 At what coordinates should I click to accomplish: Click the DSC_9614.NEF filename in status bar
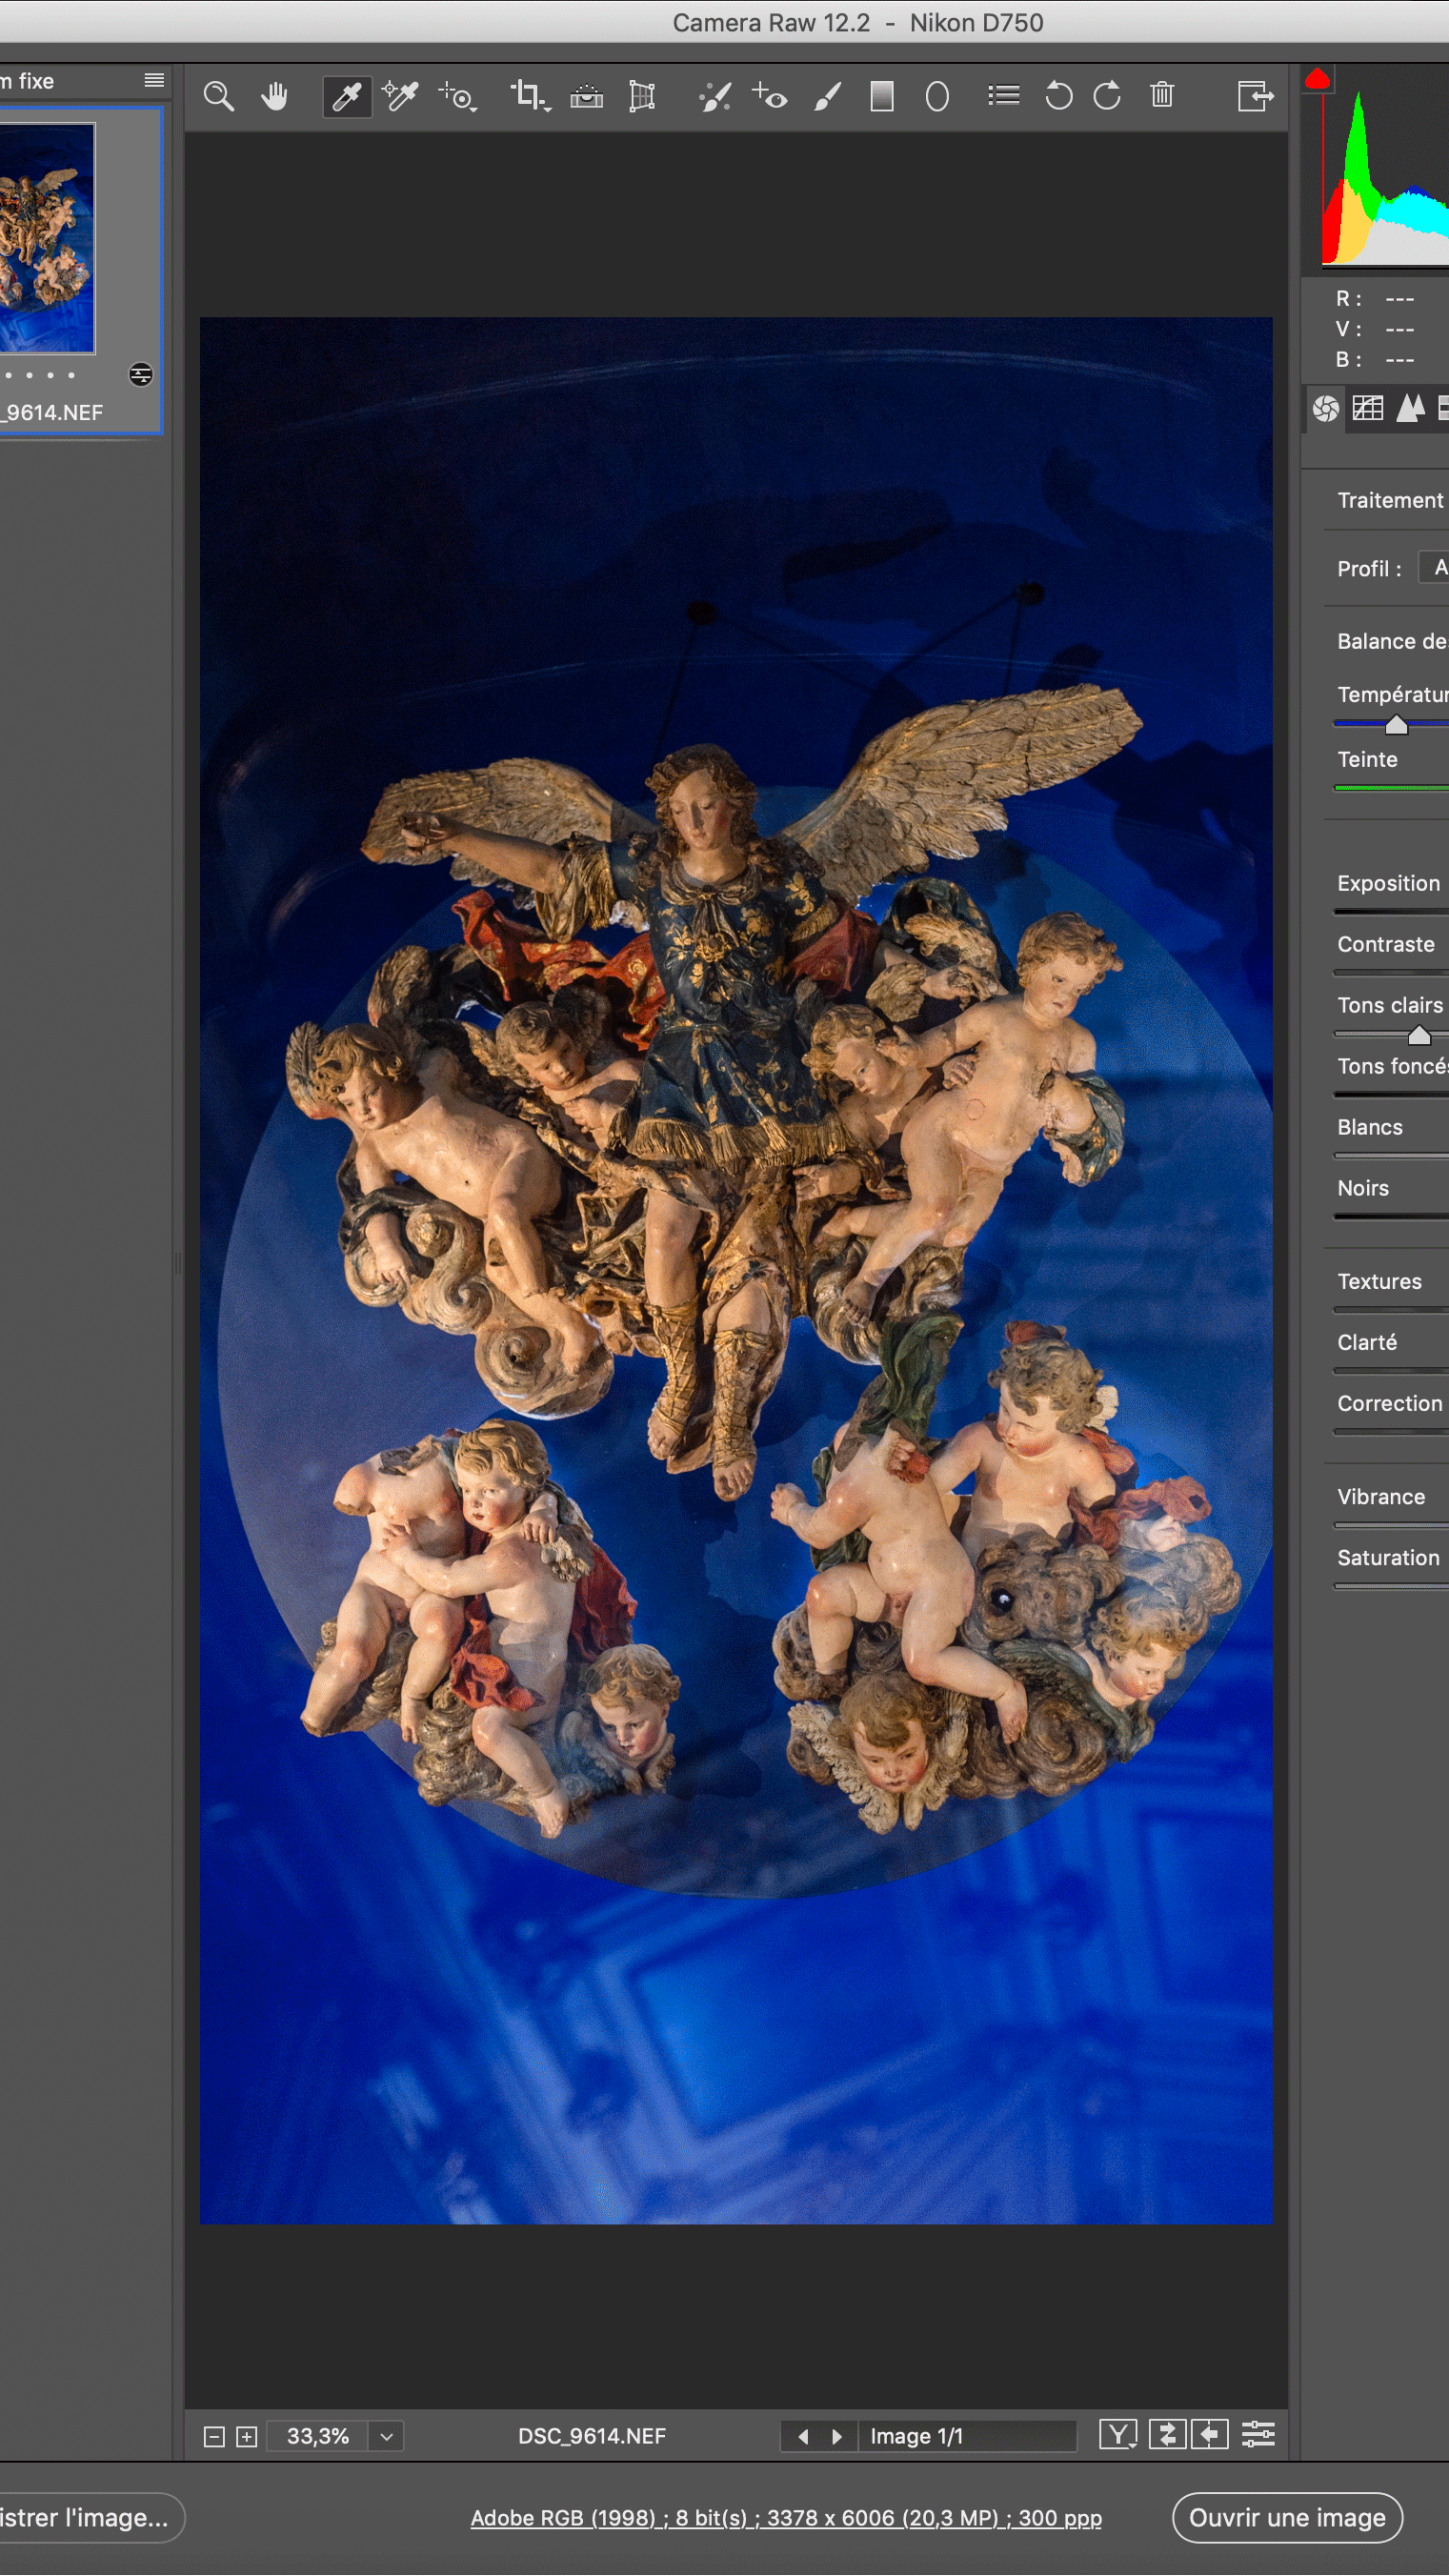592,2437
